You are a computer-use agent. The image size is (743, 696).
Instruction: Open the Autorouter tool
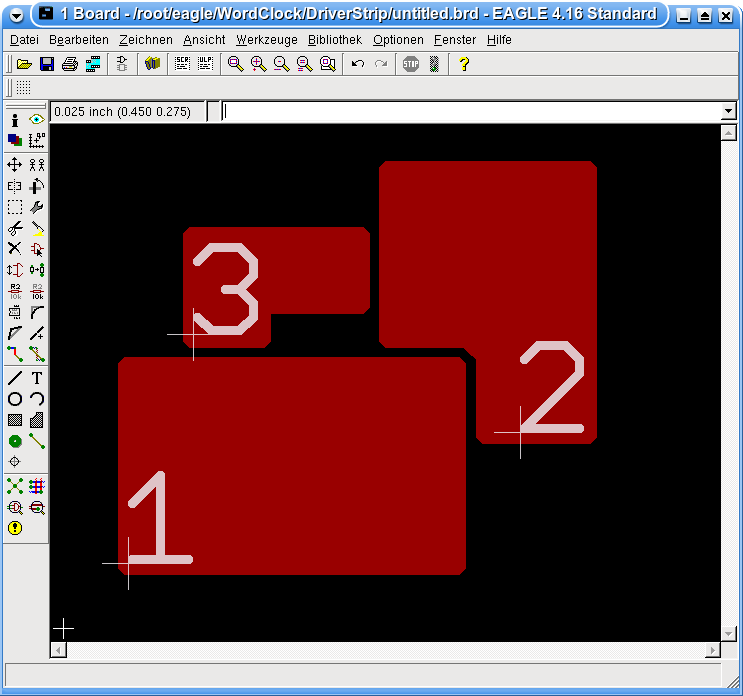36,486
